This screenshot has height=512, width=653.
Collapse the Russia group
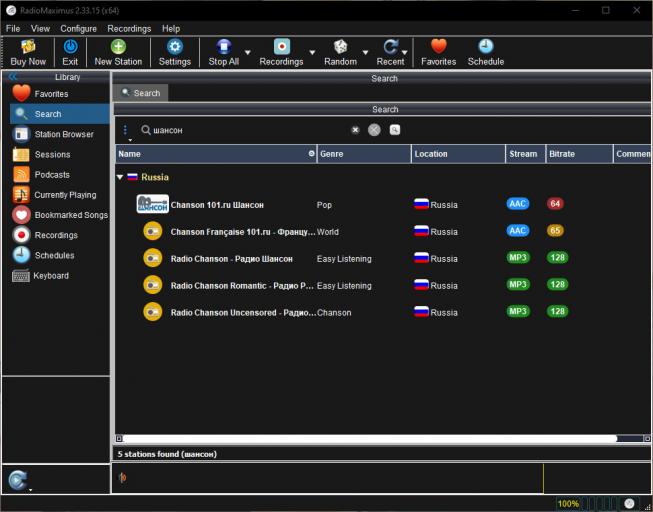(120, 177)
